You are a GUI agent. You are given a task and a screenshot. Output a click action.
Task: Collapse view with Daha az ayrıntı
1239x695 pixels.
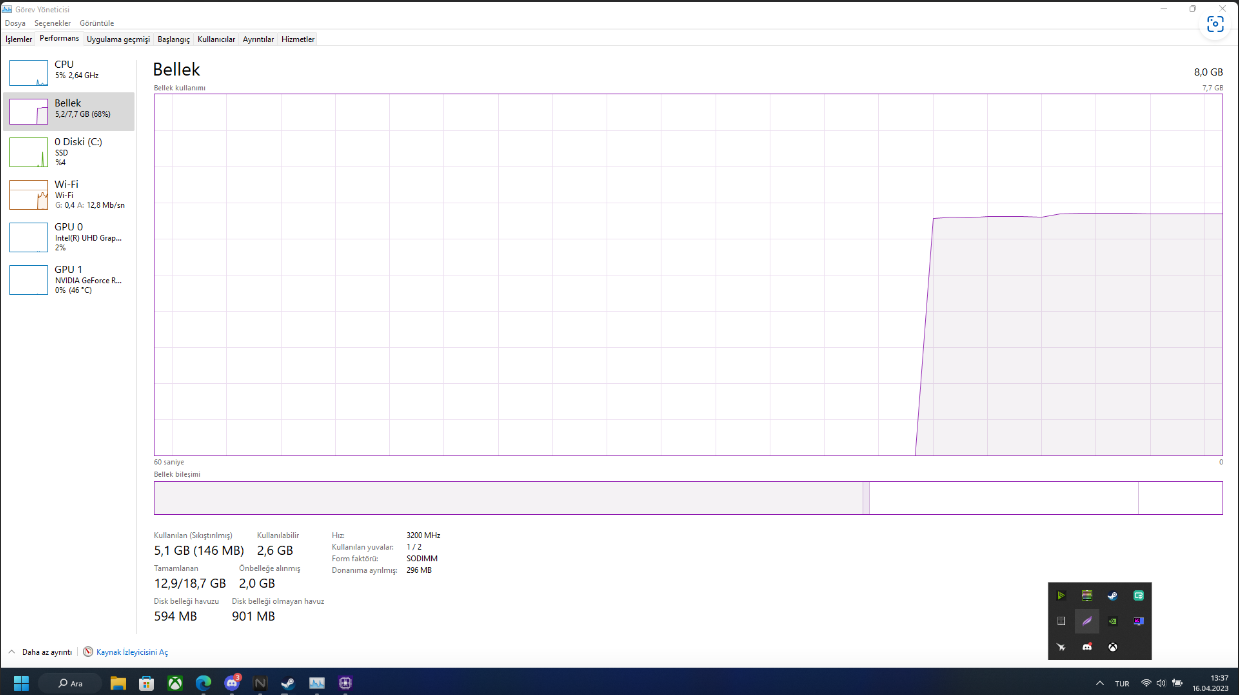tap(40, 652)
